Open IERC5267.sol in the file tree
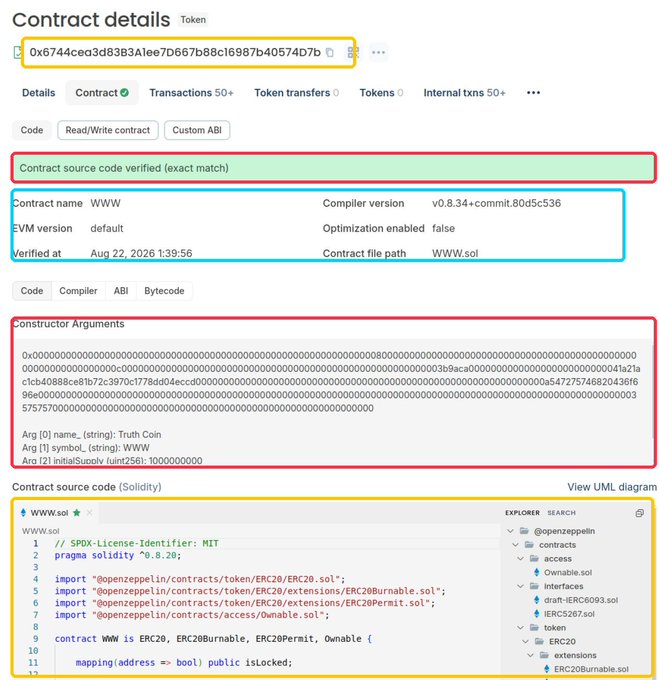The height and width of the screenshot is (680, 659). click(x=569, y=614)
